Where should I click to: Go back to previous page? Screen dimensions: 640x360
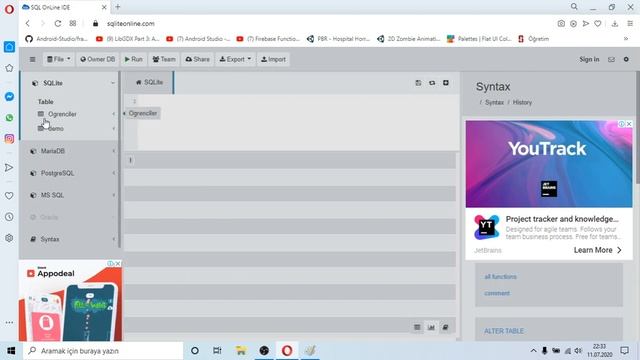coord(28,24)
